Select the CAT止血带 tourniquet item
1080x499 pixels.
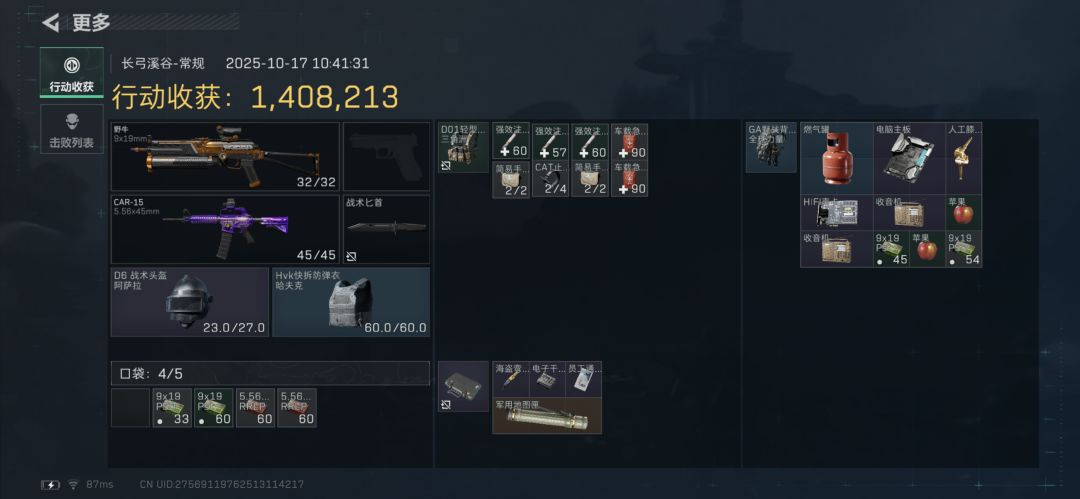coord(551,179)
